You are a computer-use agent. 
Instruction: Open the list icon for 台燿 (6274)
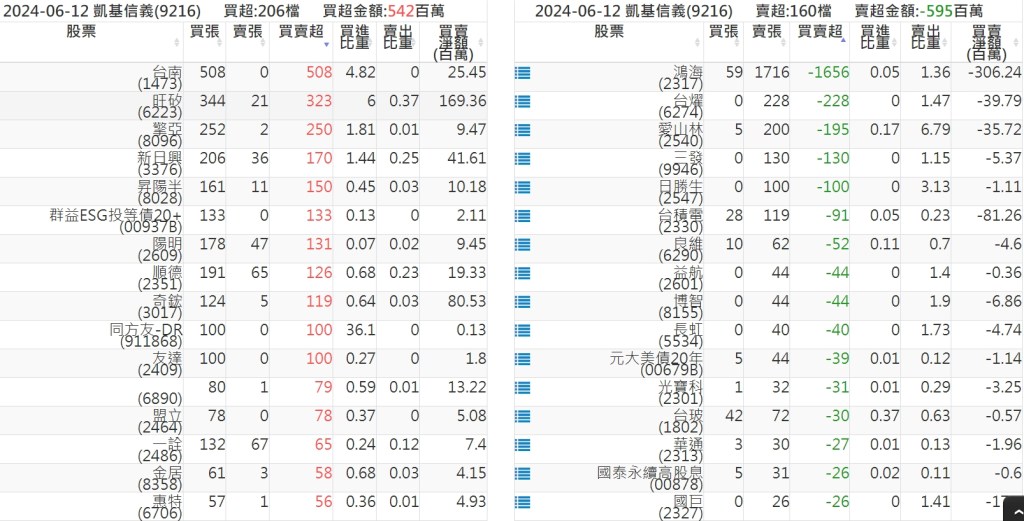[x=521, y=101]
